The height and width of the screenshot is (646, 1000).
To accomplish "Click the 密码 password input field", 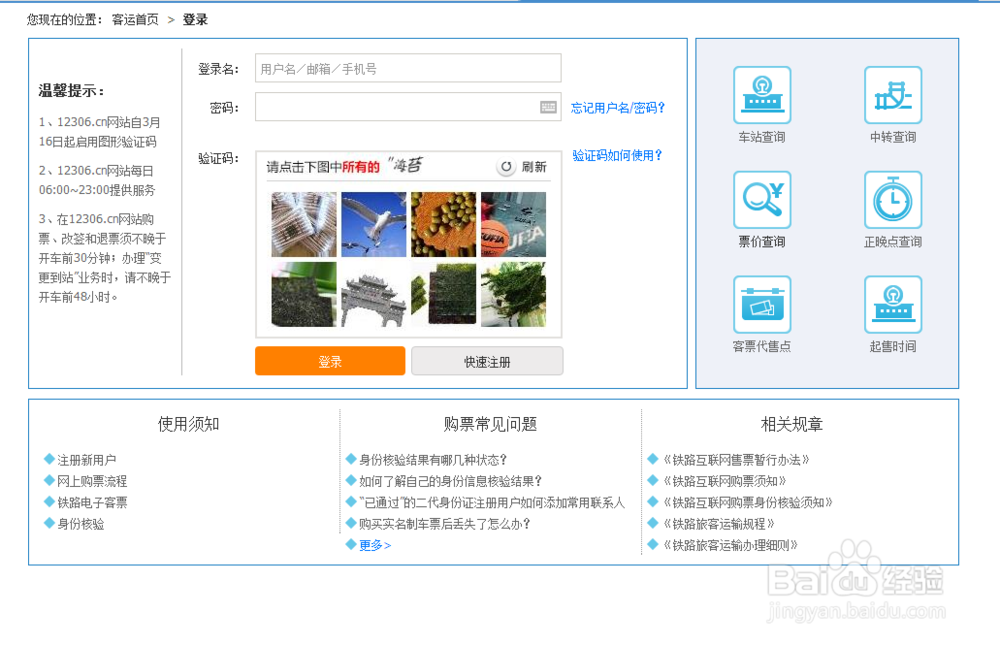I will (x=408, y=106).
